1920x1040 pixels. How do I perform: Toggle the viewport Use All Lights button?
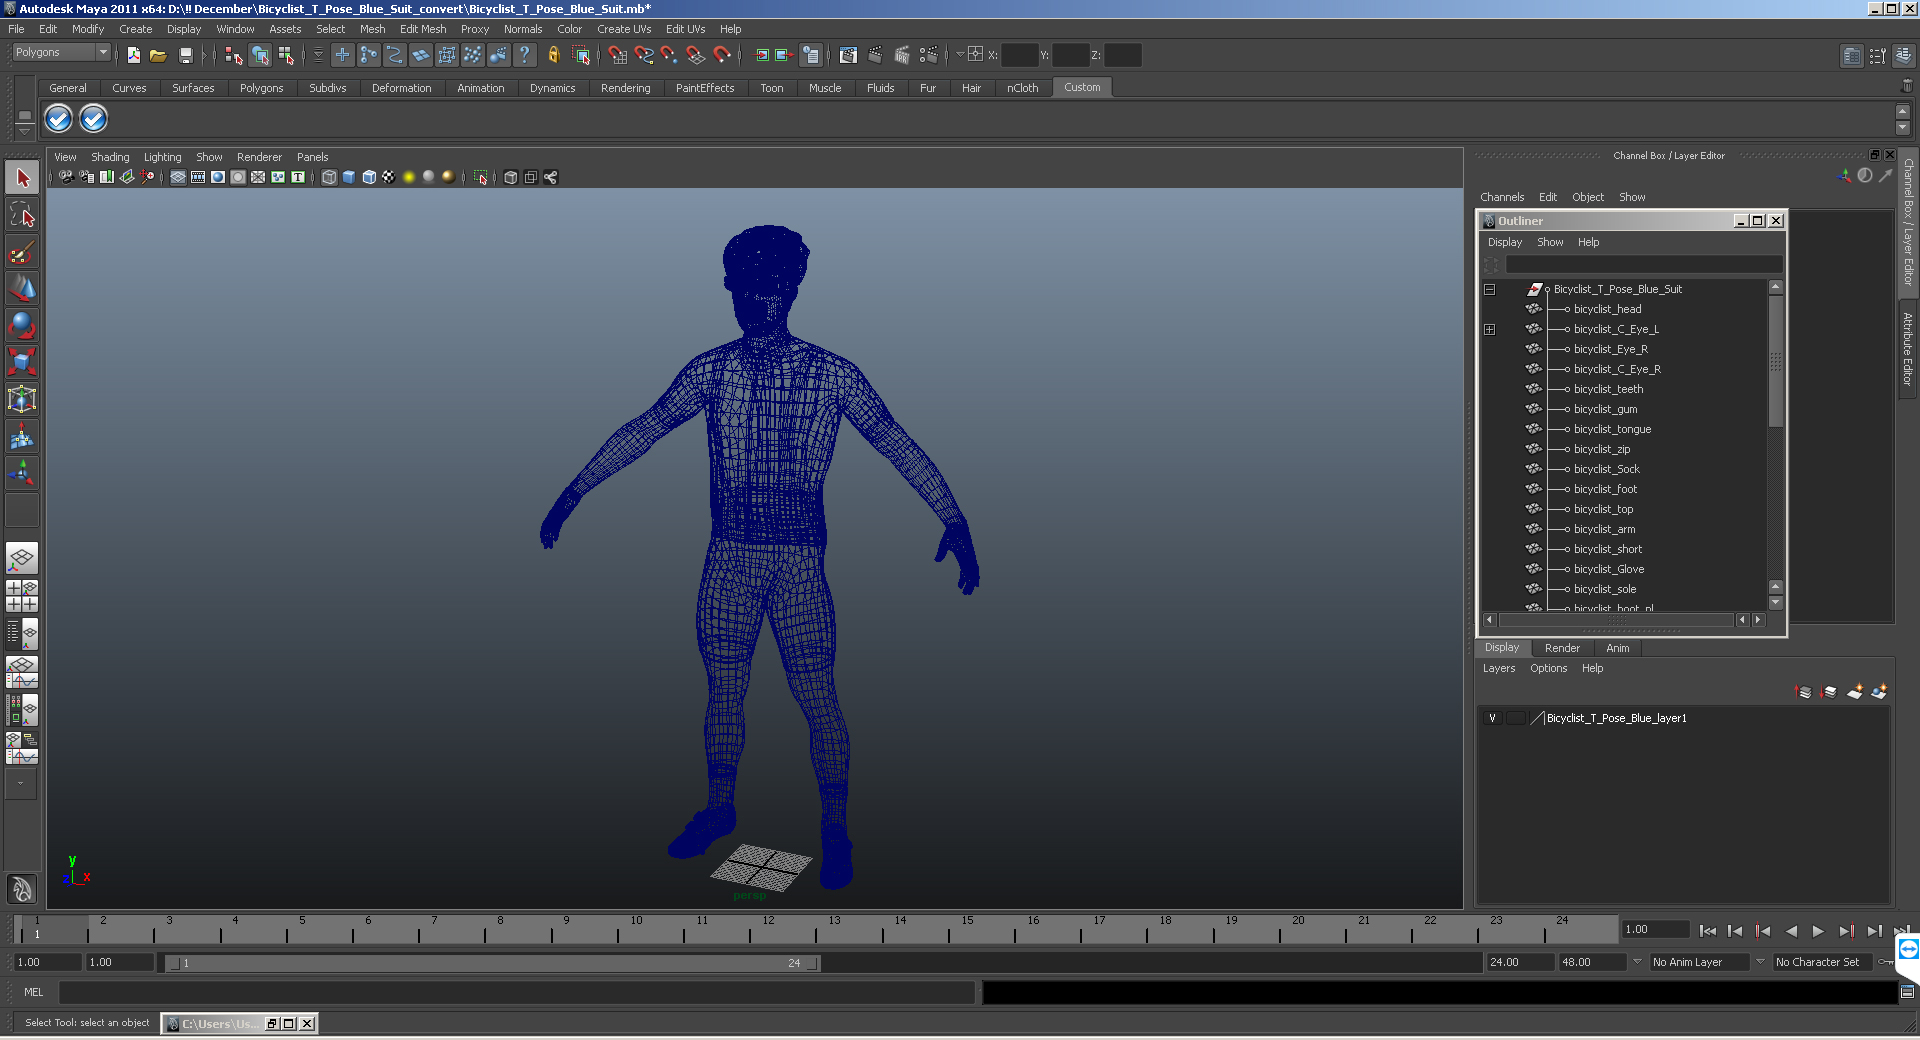click(x=408, y=177)
